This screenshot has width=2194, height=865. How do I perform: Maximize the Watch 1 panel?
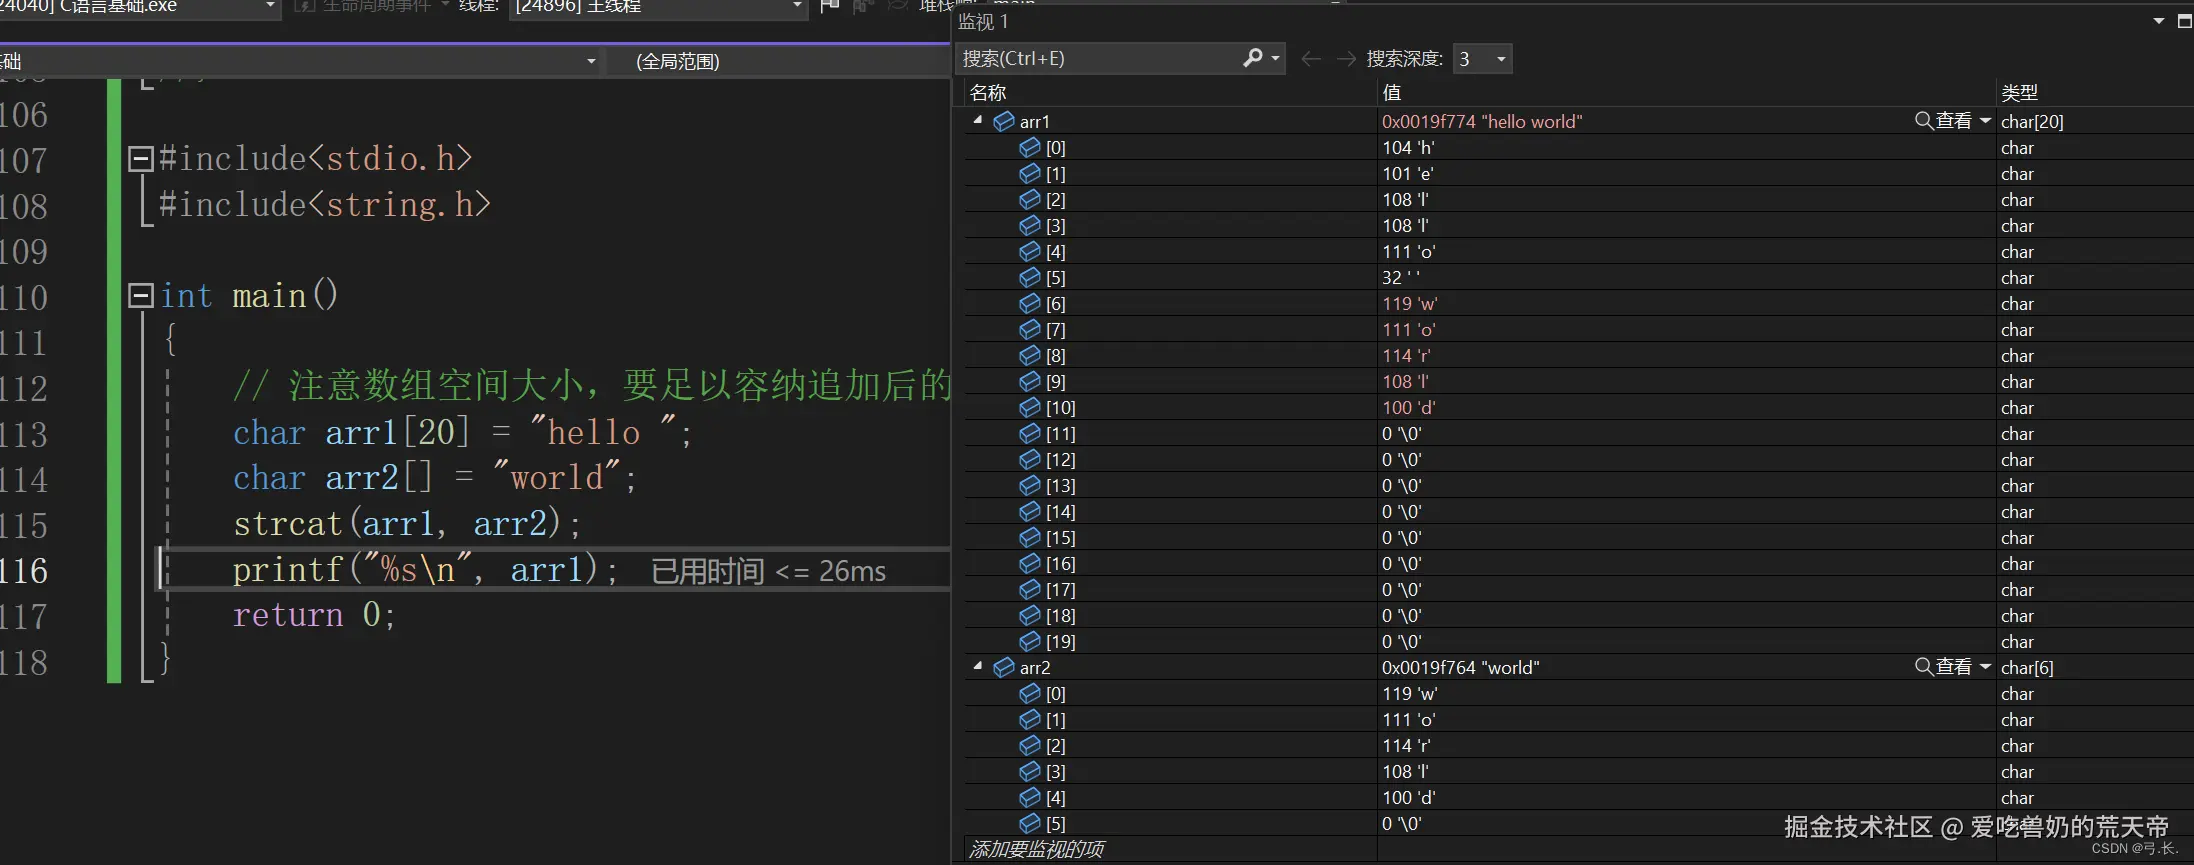coord(2184,21)
